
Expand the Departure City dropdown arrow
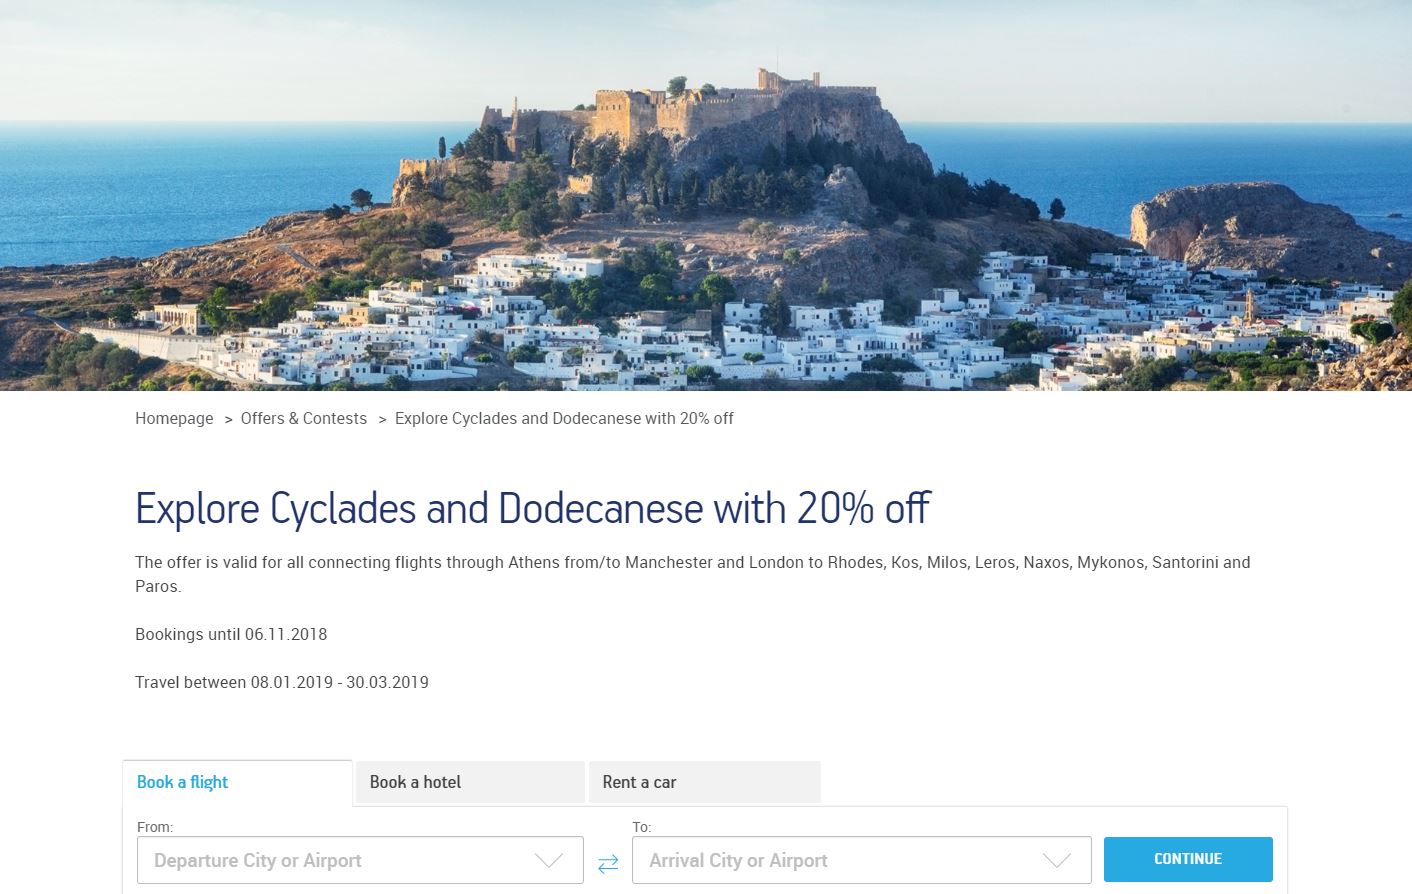click(549, 861)
